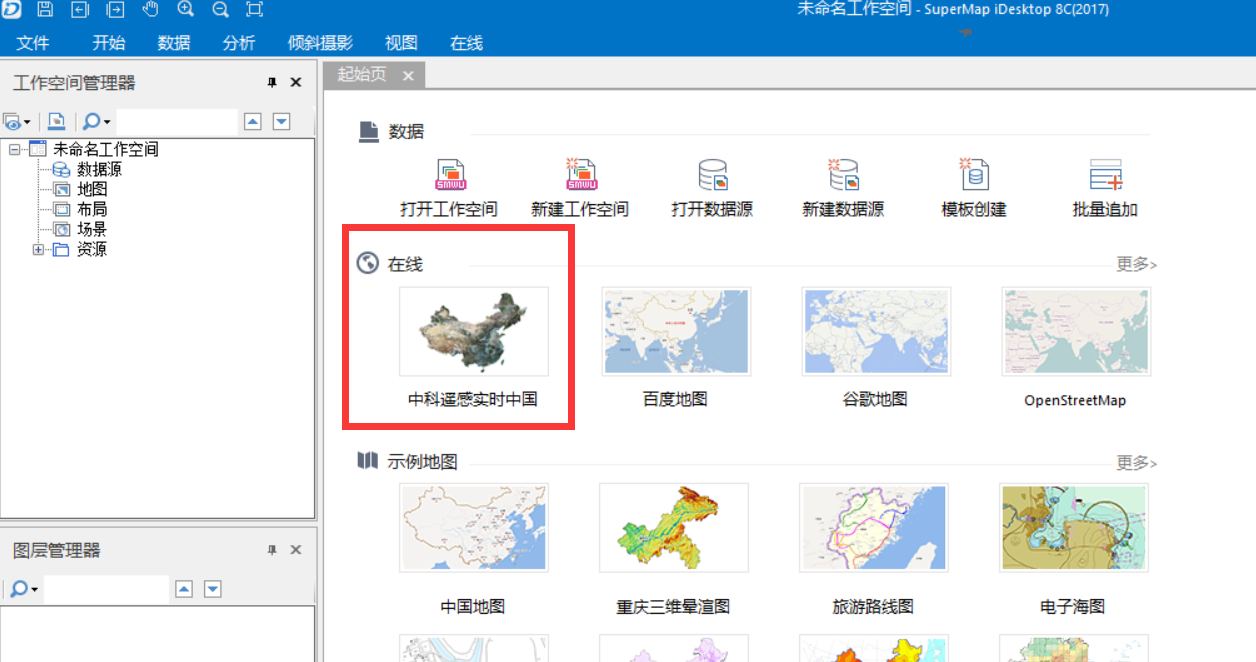Open the 中国地图 sample map thumbnail
The width and height of the screenshot is (1256, 662).
pyautogui.click(x=474, y=528)
